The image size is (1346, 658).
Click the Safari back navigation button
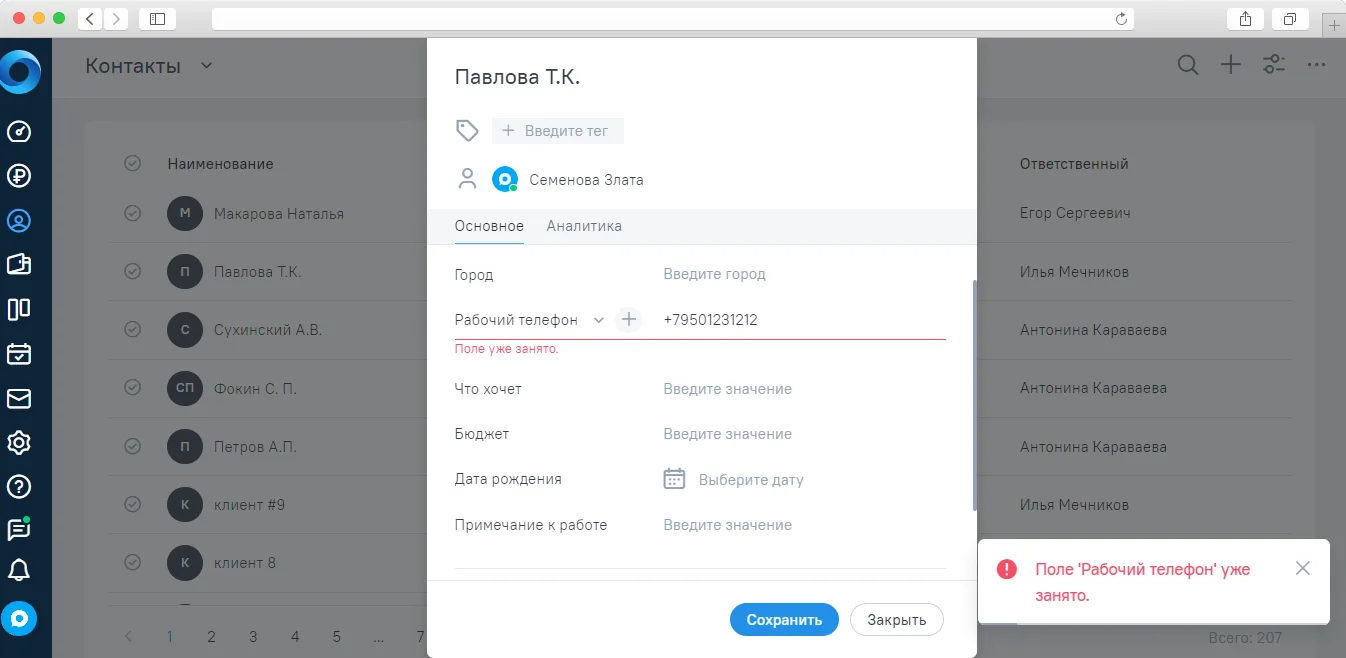(x=90, y=18)
